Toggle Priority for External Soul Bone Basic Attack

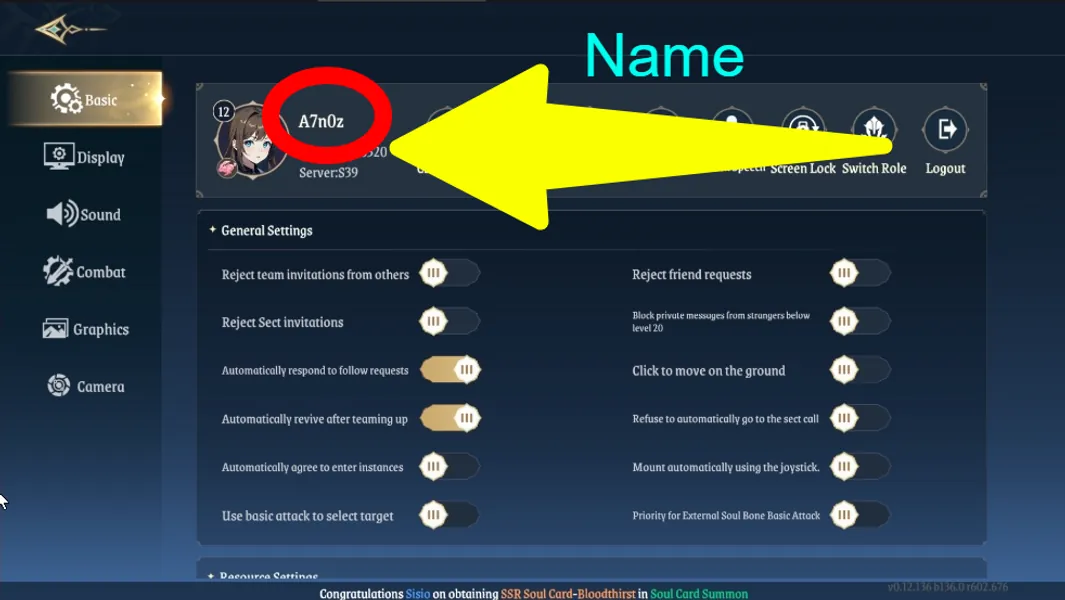point(860,515)
